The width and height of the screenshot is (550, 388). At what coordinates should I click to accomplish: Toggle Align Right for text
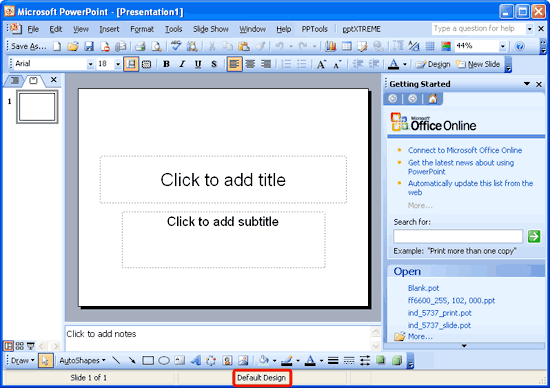[266, 64]
